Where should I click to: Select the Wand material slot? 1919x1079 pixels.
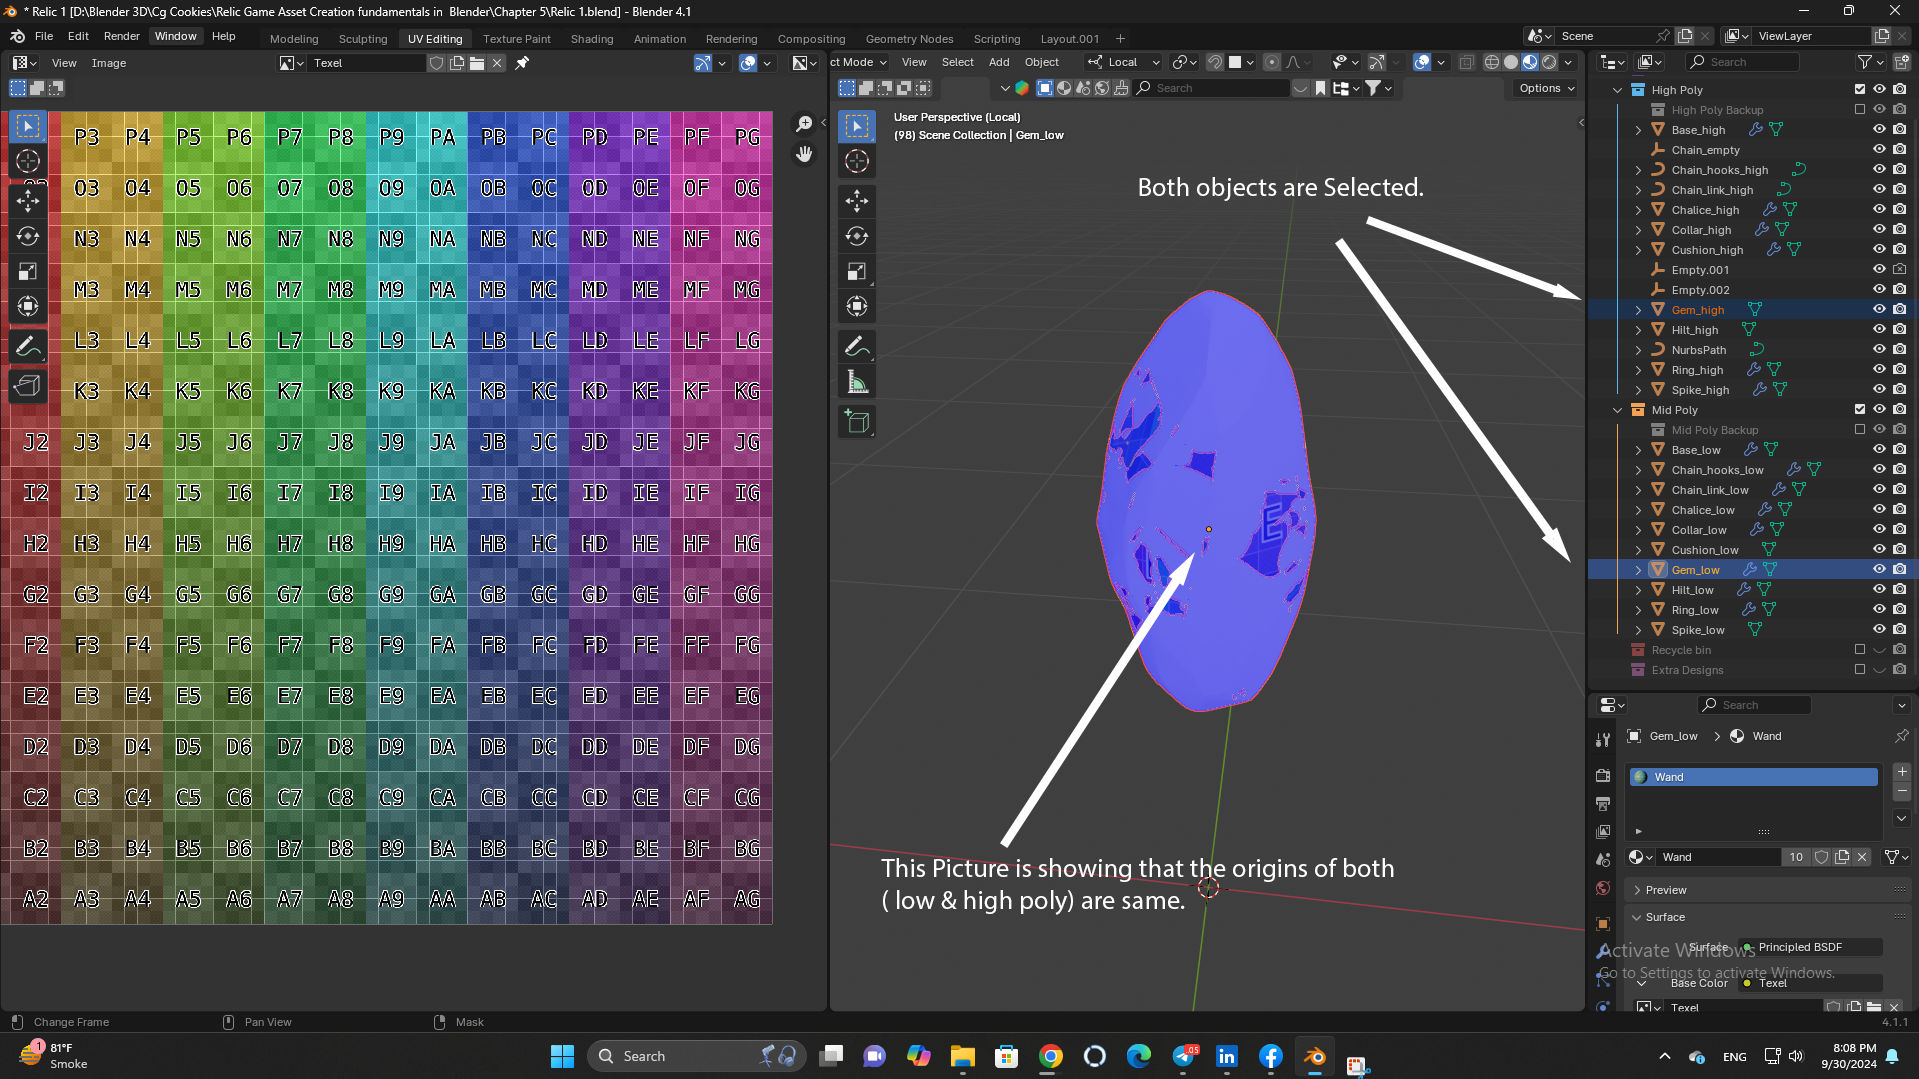(1754, 776)
